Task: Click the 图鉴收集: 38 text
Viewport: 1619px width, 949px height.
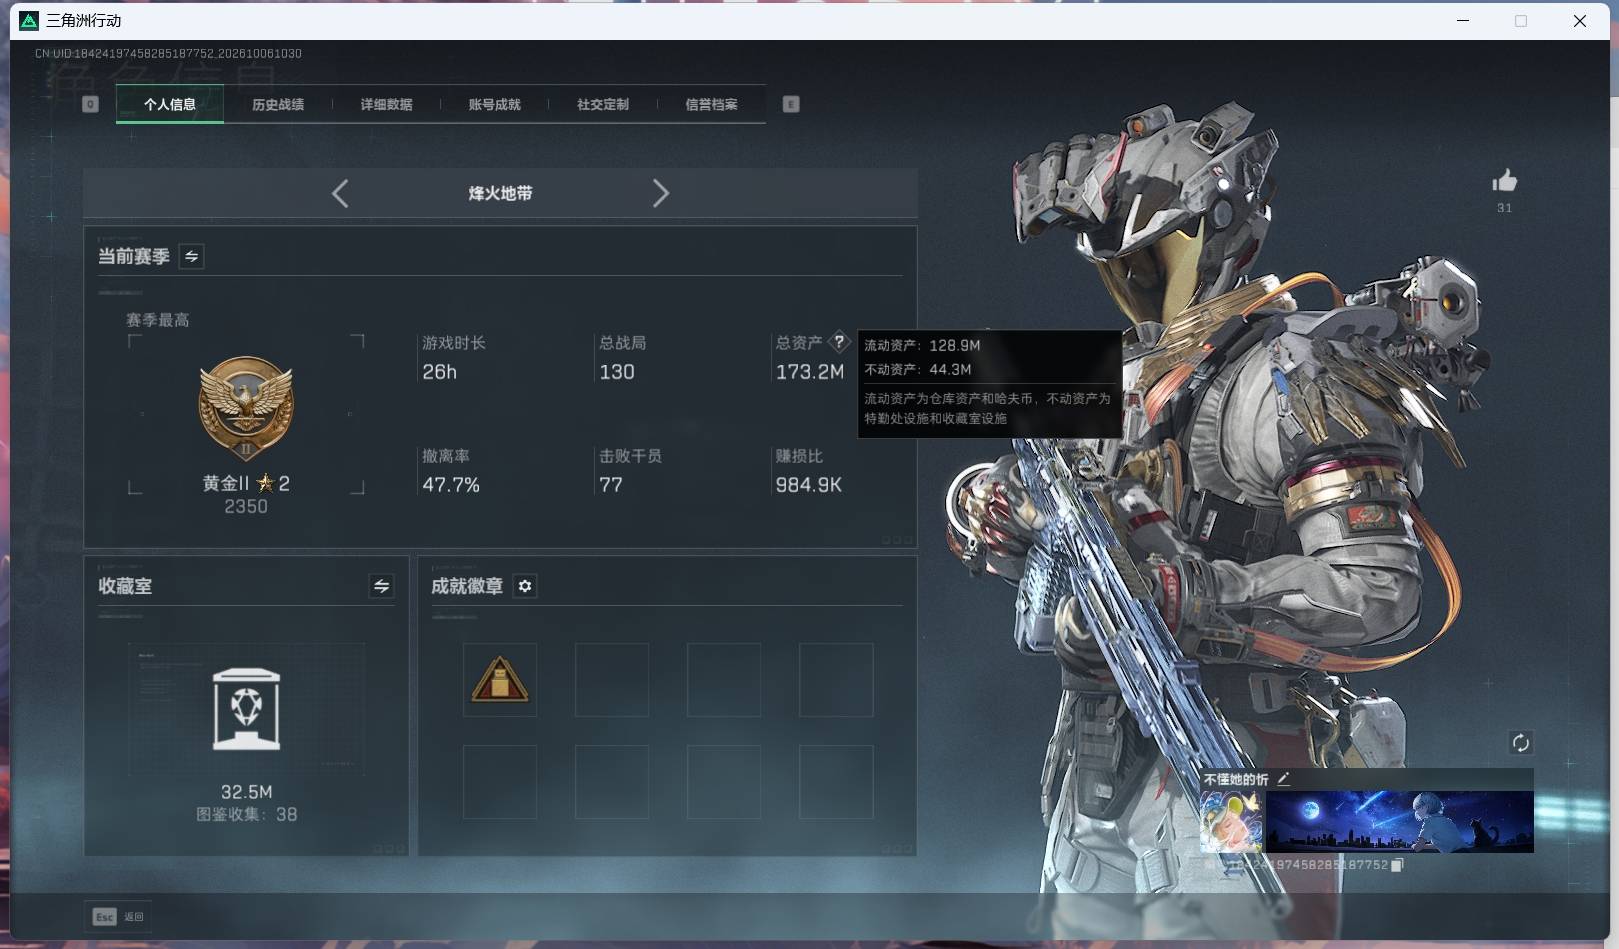Action: pyautogui.click(x=246, y=814)
